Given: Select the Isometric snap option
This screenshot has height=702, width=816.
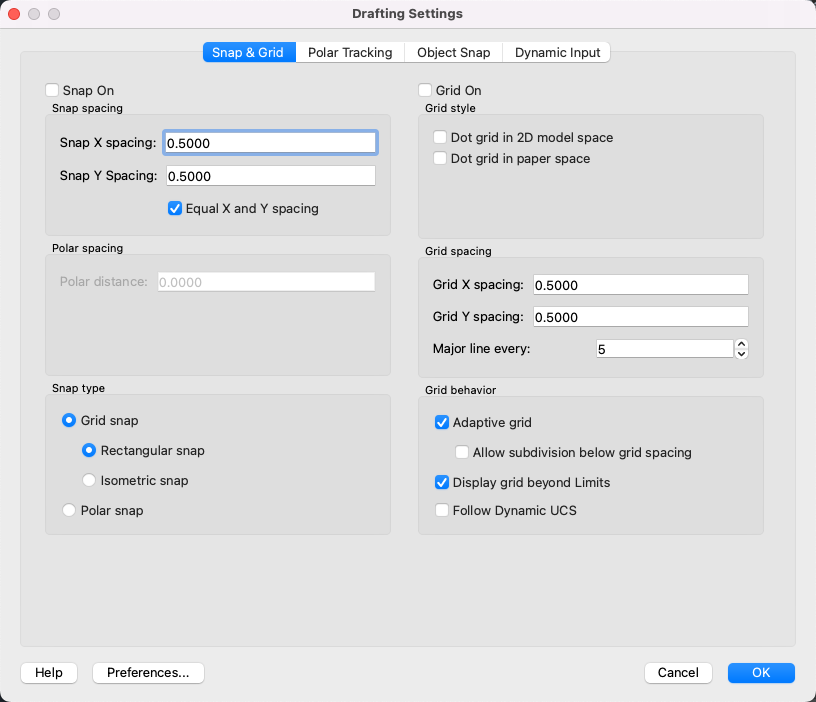Looking at the screenshot, I should point(88,480).
